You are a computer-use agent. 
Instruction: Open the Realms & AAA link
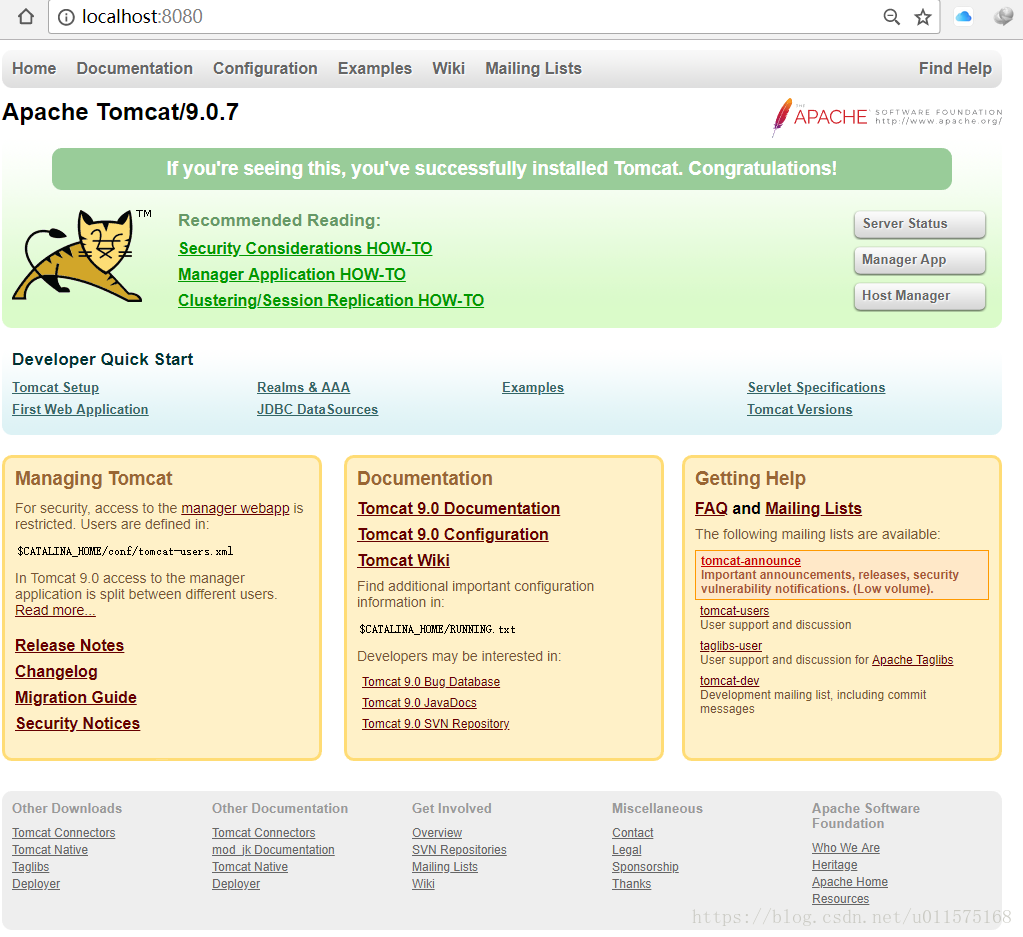[x=303, y=388]
